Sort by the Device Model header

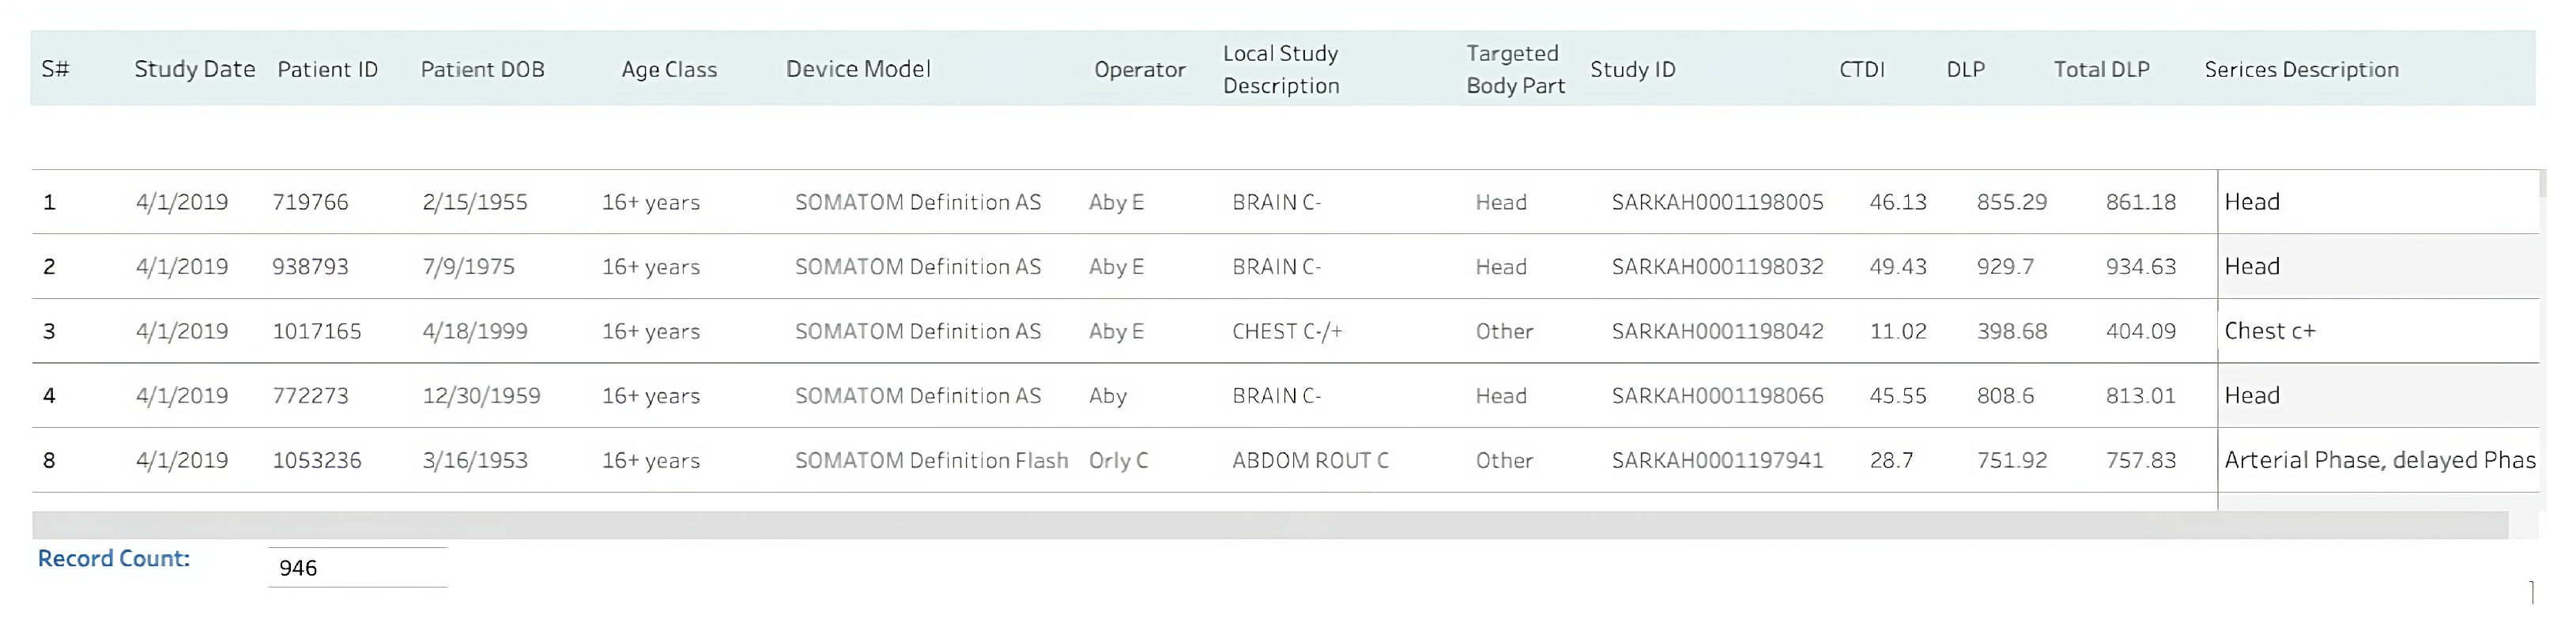(858, 69)
